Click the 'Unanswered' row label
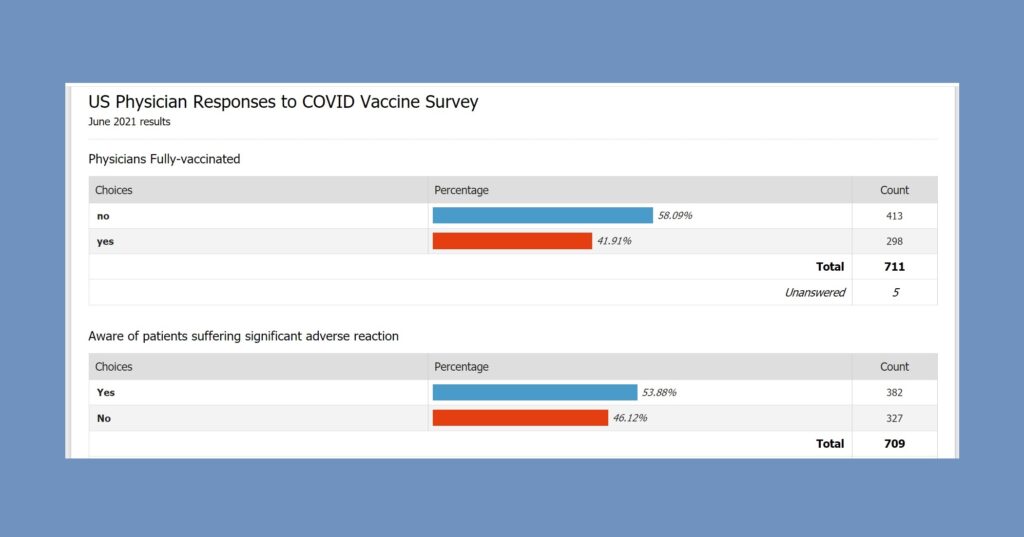The image size is (1024, 537). click(814, 293)
